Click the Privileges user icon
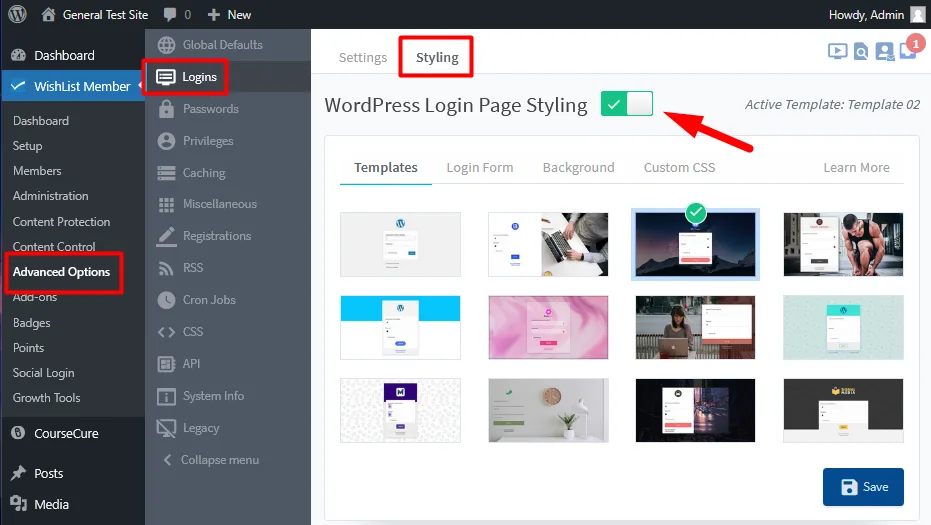The image size is (931, 525). pos(166,141)
